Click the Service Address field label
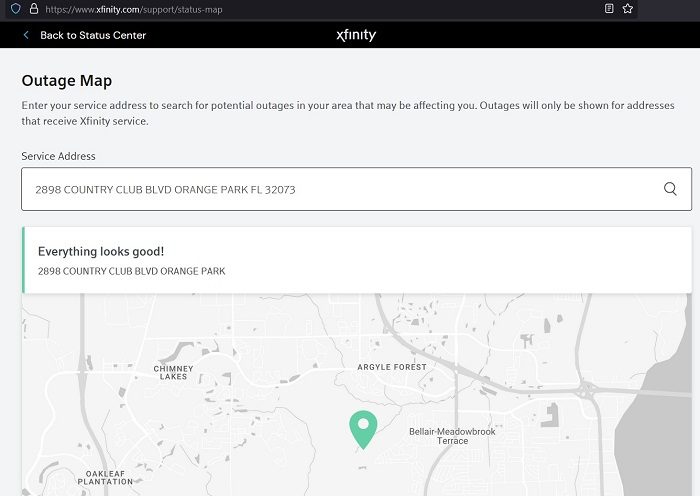 click(x=58, y=156)
